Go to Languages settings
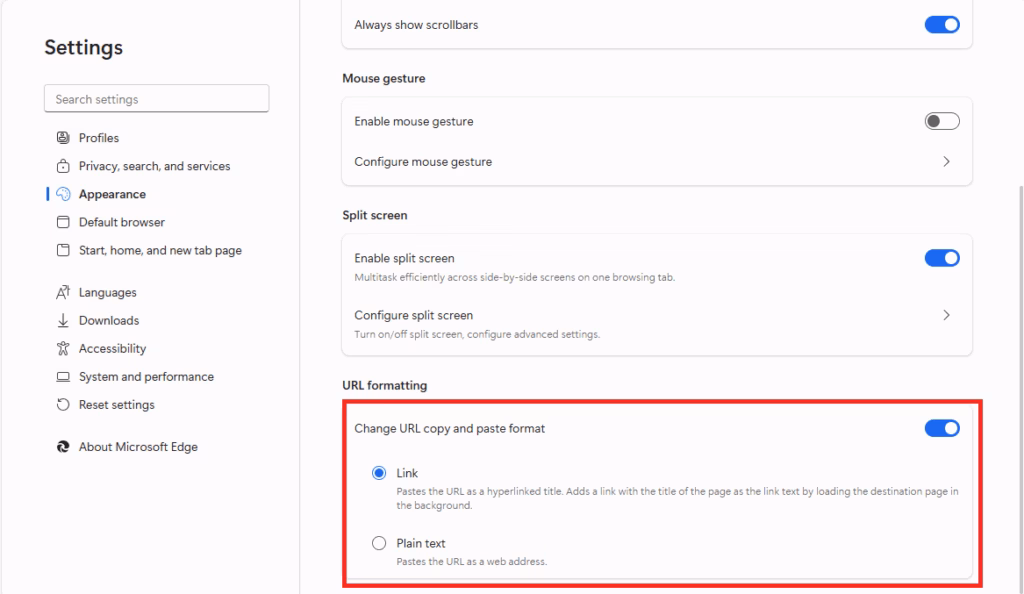The width and height of the screenshot is (1024, 594). click(x=108, y=292)
